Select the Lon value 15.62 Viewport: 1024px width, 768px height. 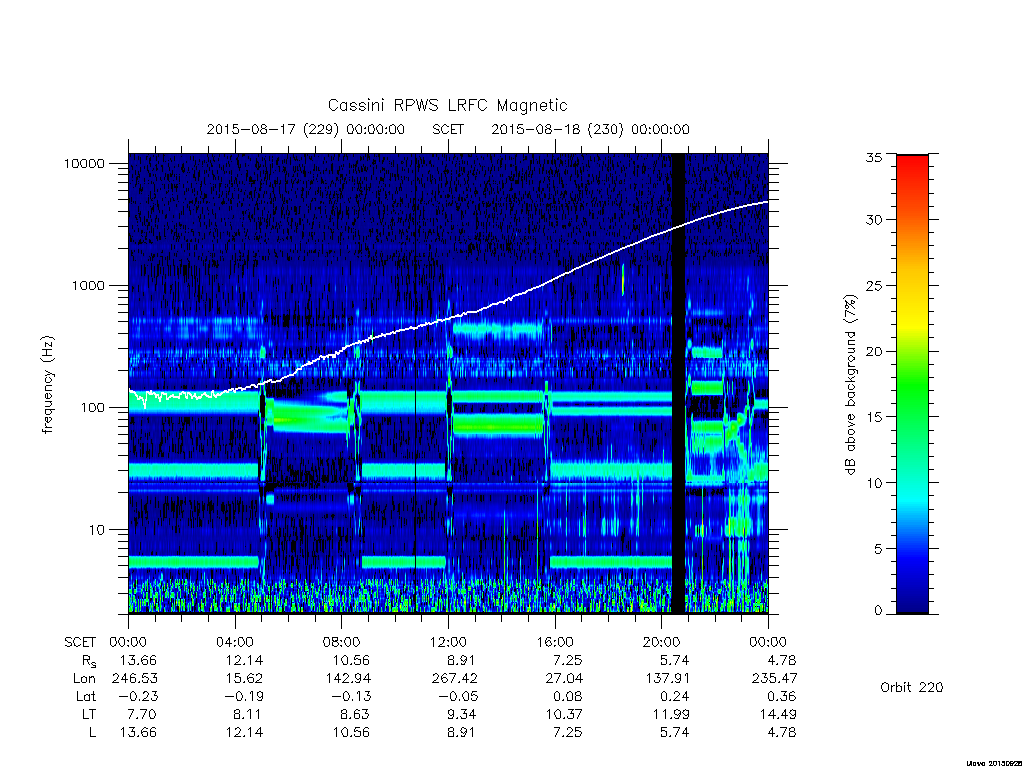244,679
